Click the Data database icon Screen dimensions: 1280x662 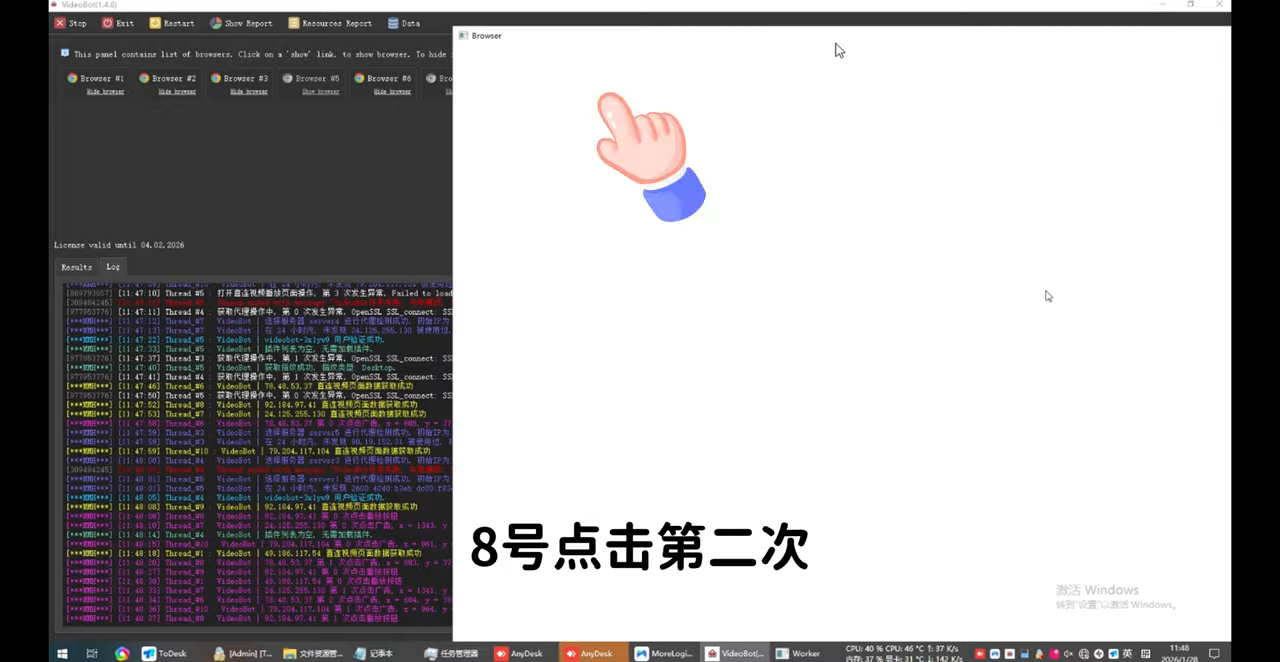pyautogui.click(x=393, y=23)
